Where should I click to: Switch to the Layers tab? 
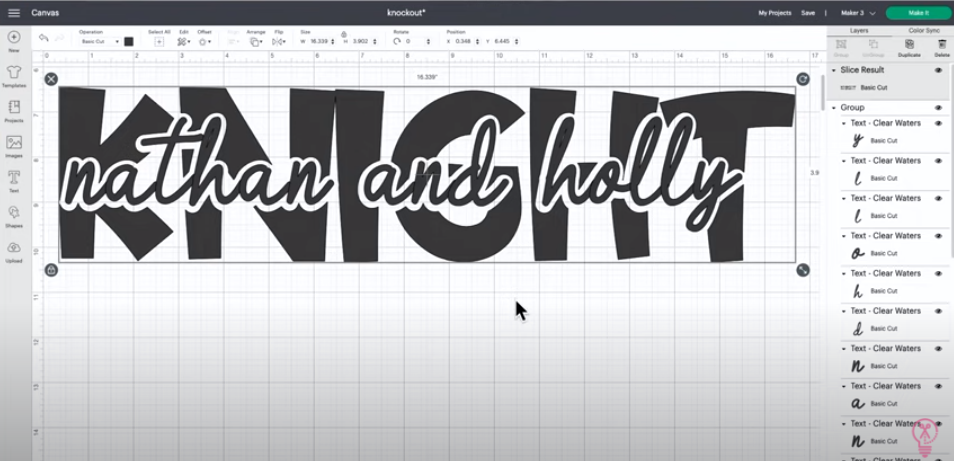click(859, 30)
